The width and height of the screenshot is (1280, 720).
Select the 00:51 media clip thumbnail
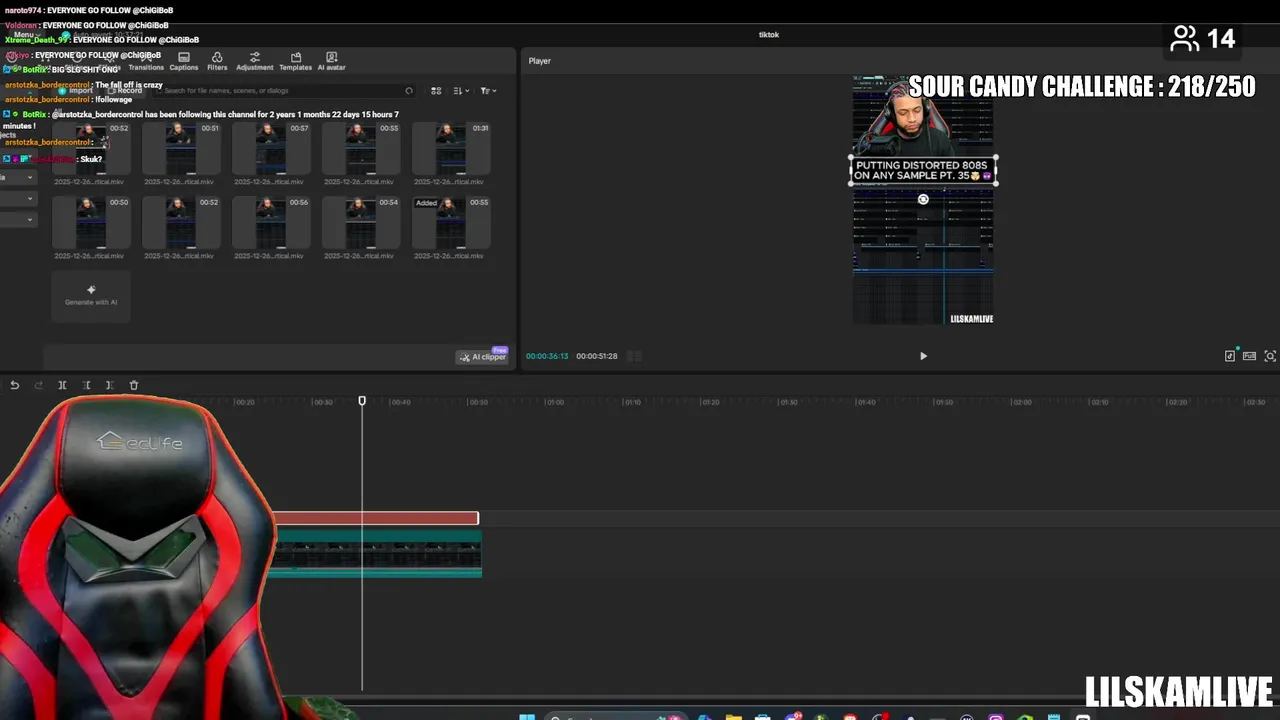tap(181, 148)
